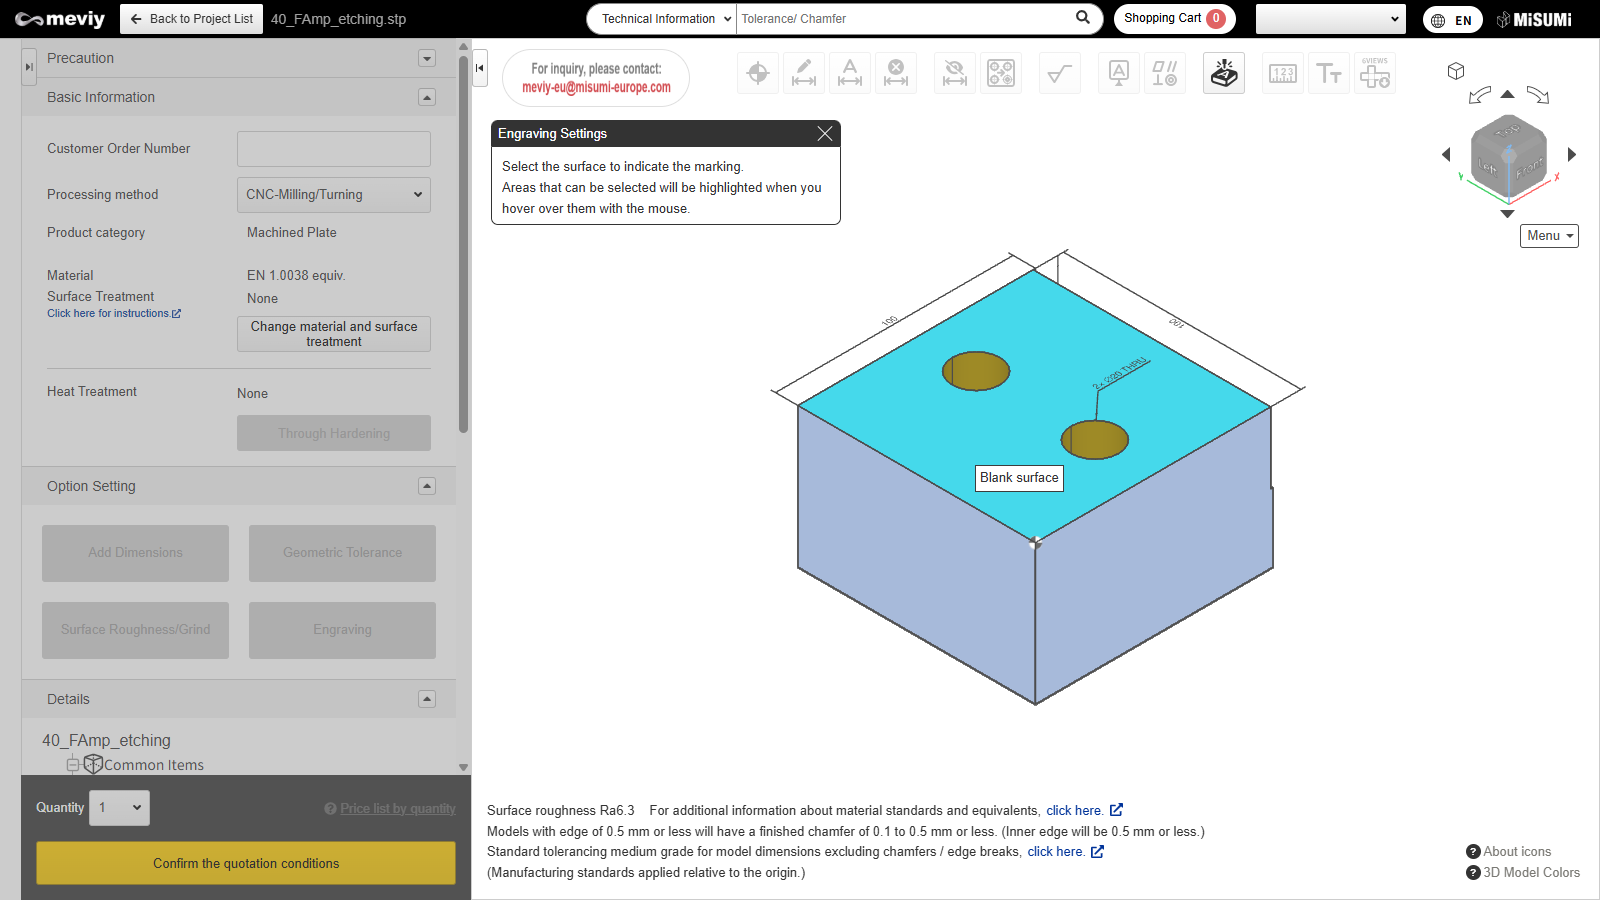Viewport: 1600px width, 900px height.
Task: Click the search magnifier icon
Action: [x=1083, y=18]
